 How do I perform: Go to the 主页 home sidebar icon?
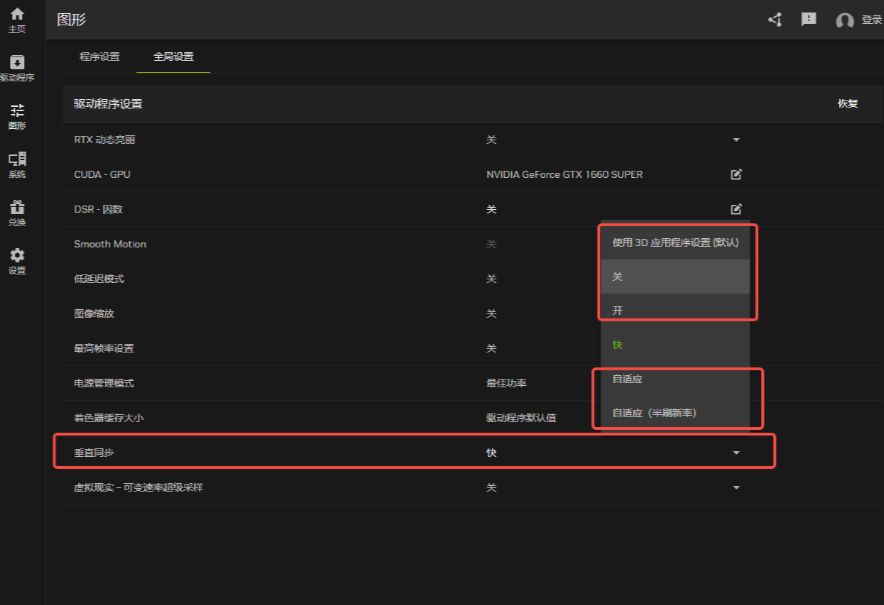pos(17,18)
